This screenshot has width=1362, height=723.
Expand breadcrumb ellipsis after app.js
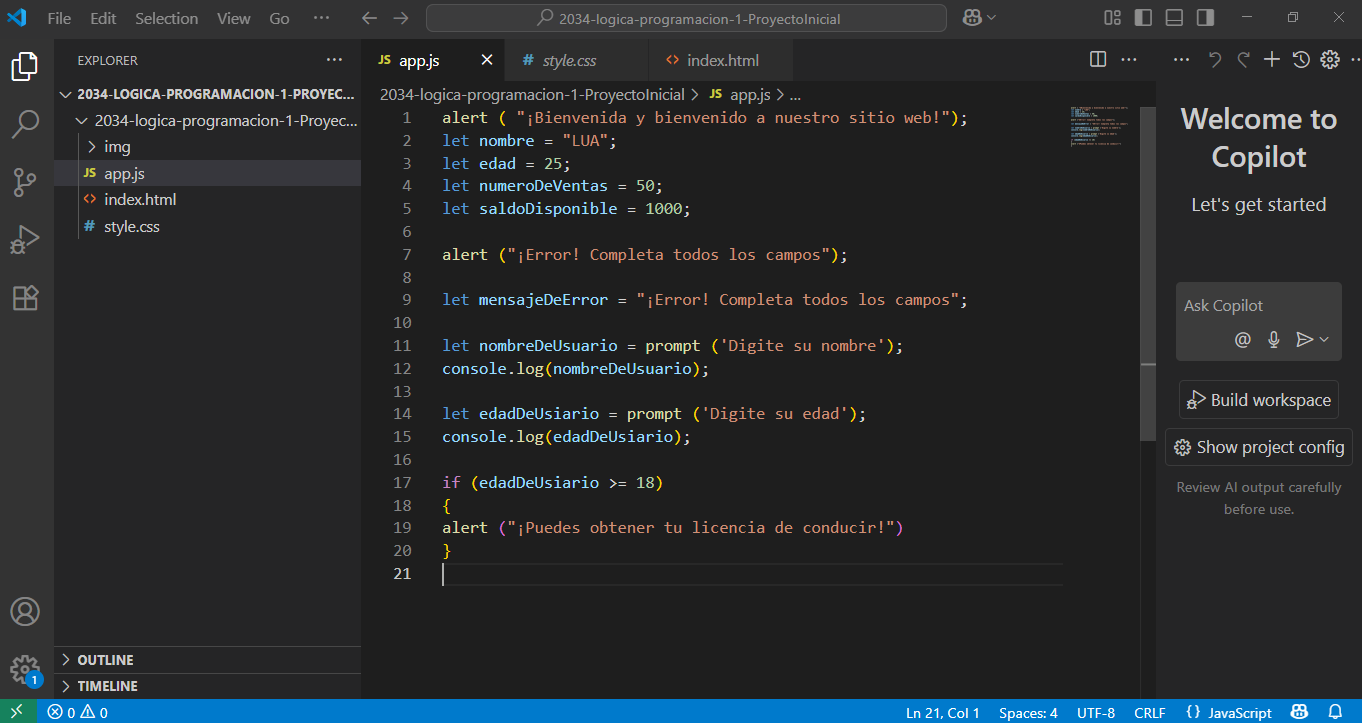[x=796, y=95]
